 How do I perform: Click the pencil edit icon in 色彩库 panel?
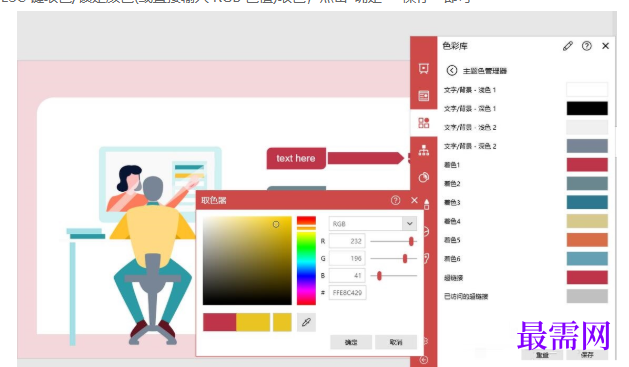568,46
